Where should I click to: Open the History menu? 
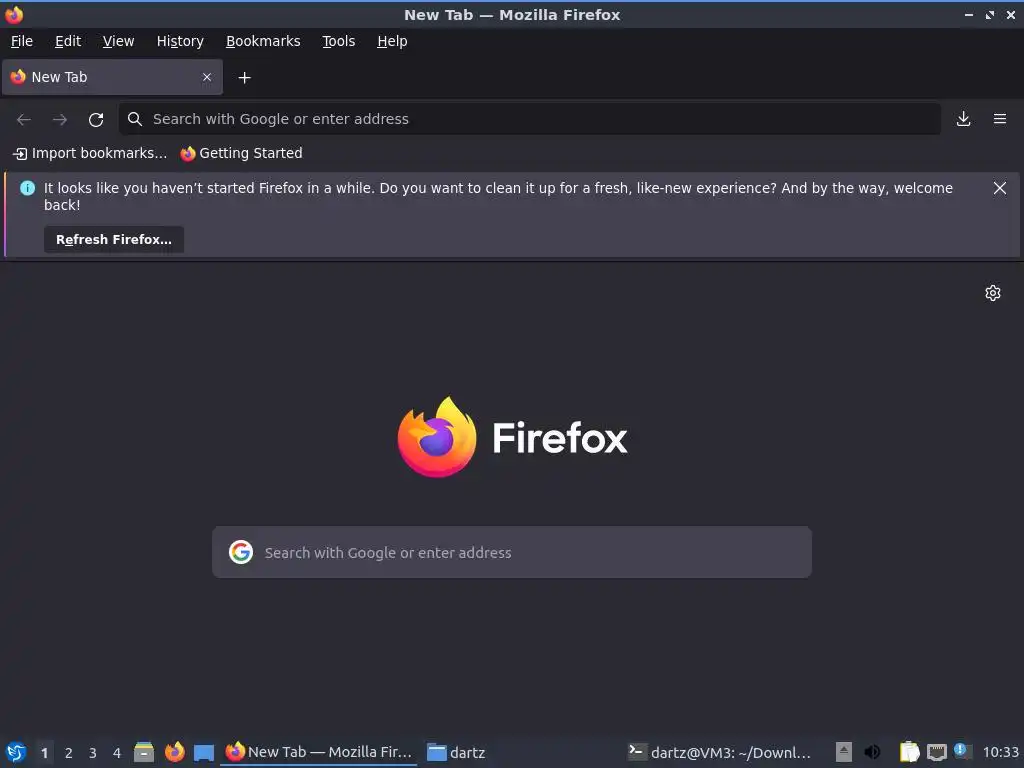coord(180,41)
